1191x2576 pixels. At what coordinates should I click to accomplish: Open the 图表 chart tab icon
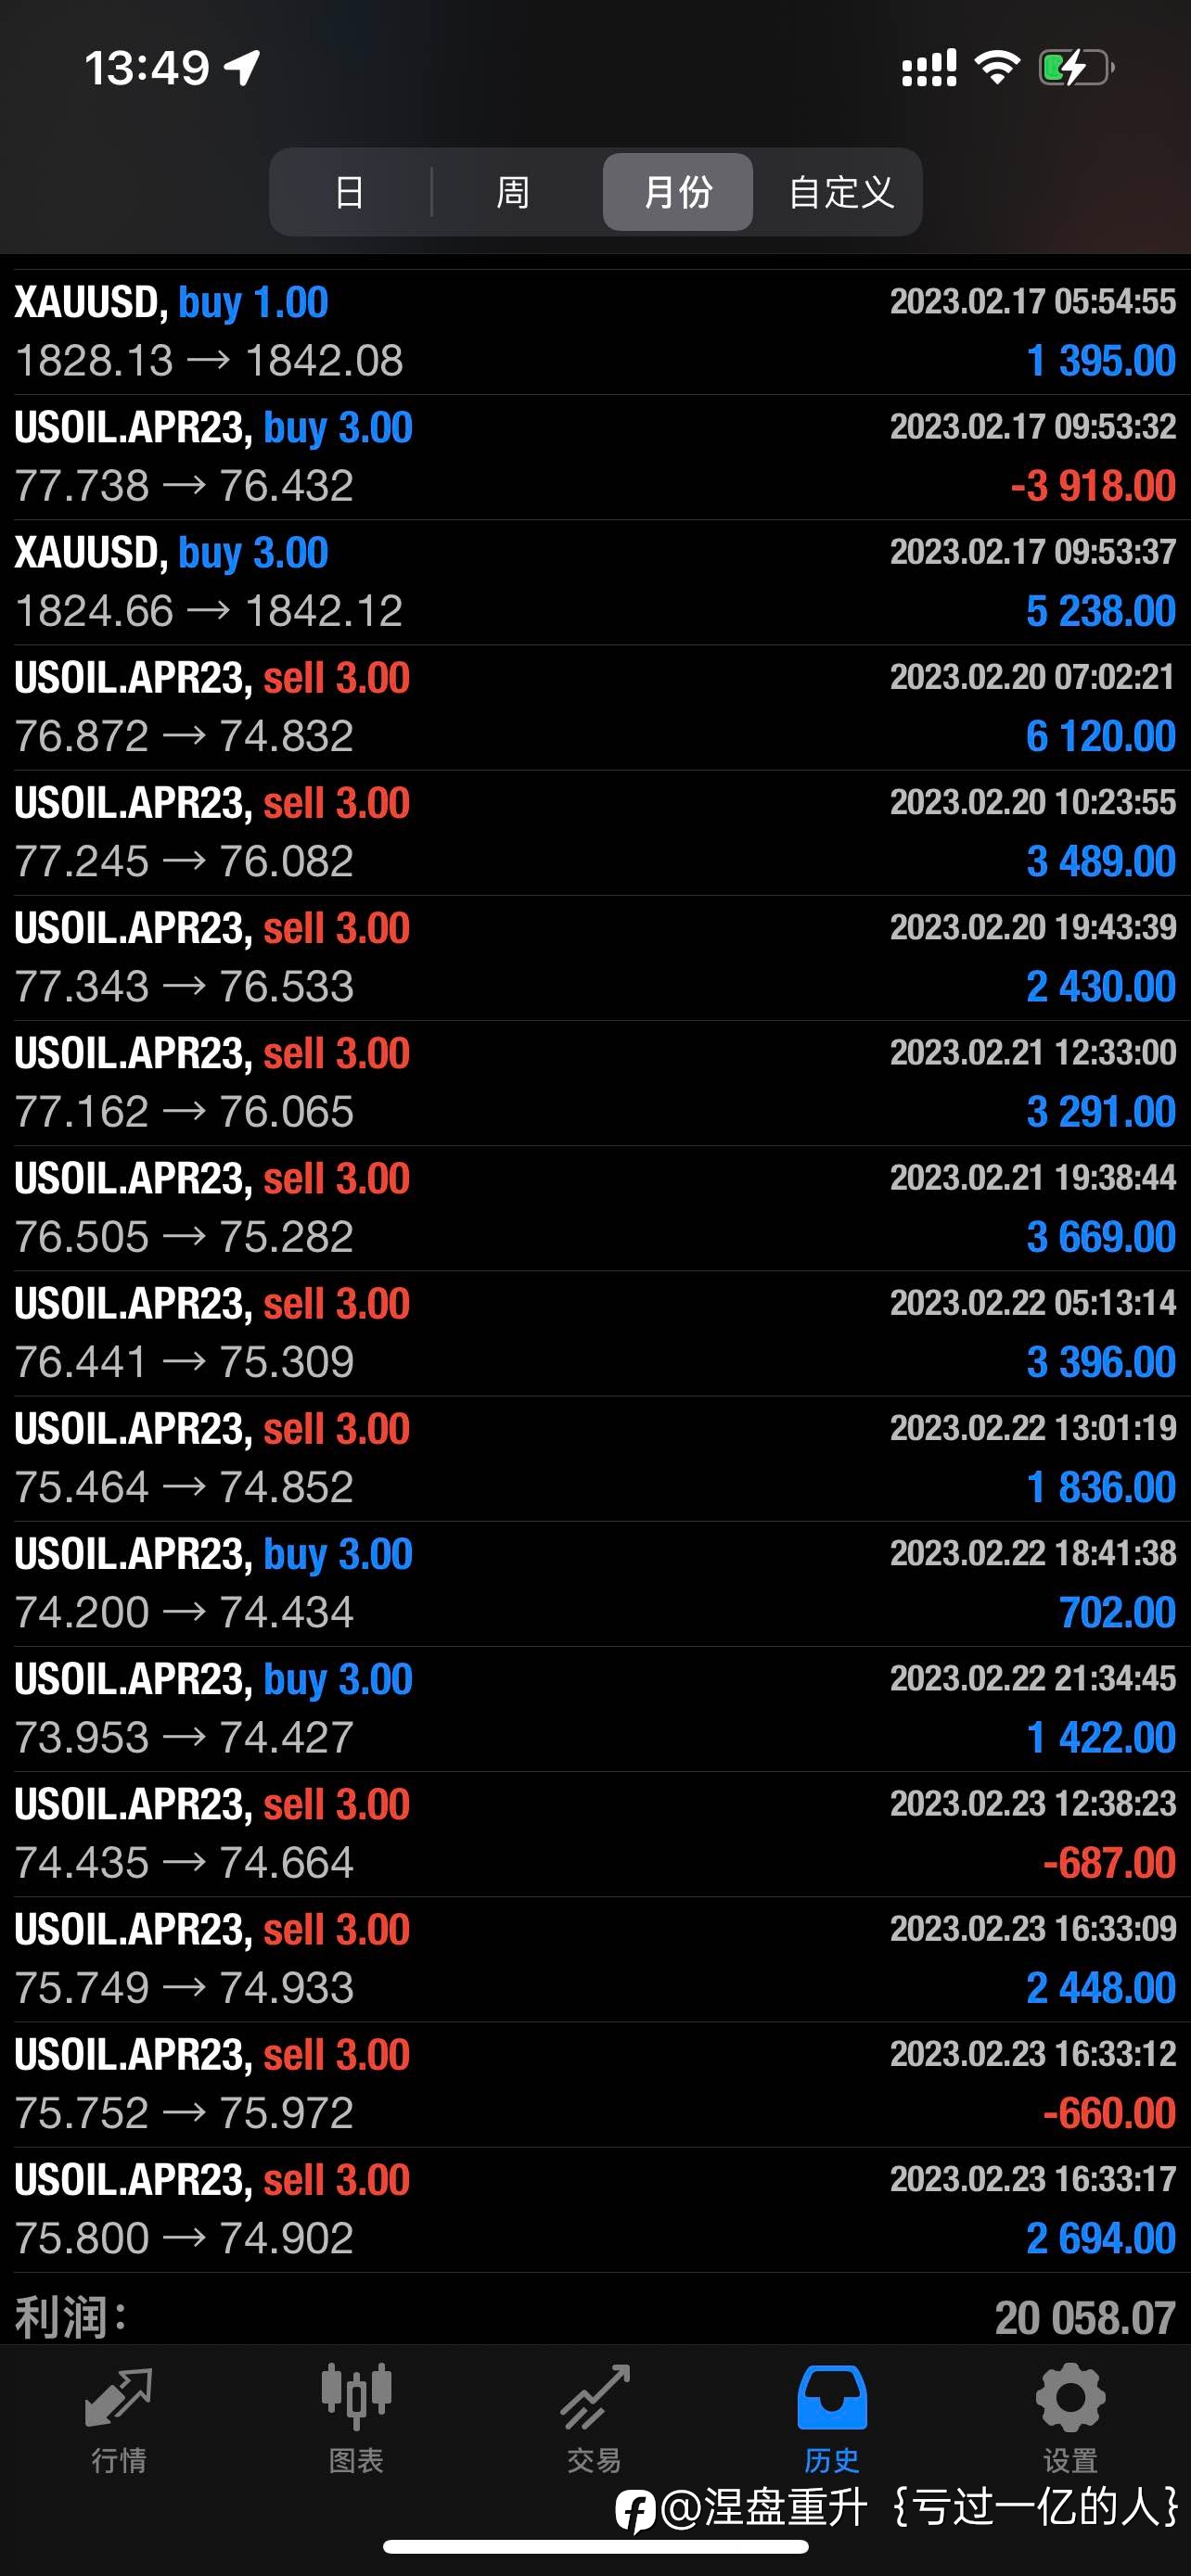point(356,2398)
